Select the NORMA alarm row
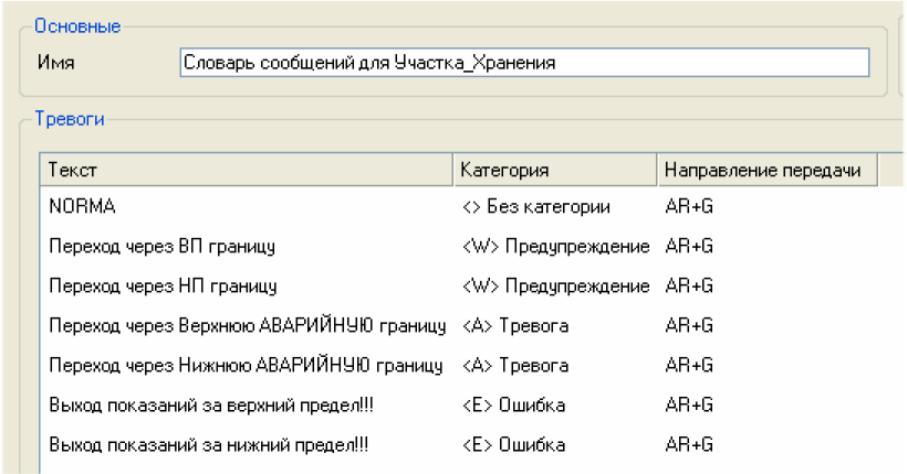The image size is (907, 474). pos(471,207)
